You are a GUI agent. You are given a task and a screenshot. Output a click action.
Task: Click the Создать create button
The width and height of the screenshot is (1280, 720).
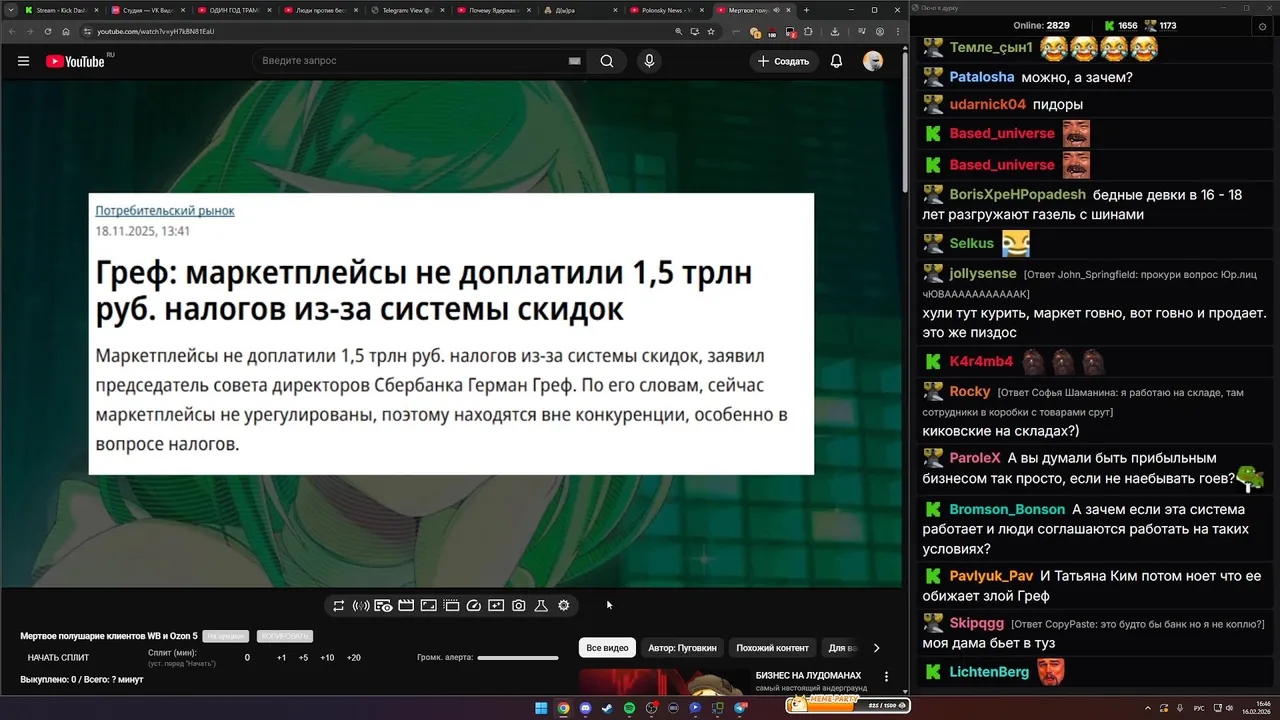pos(784,61)
